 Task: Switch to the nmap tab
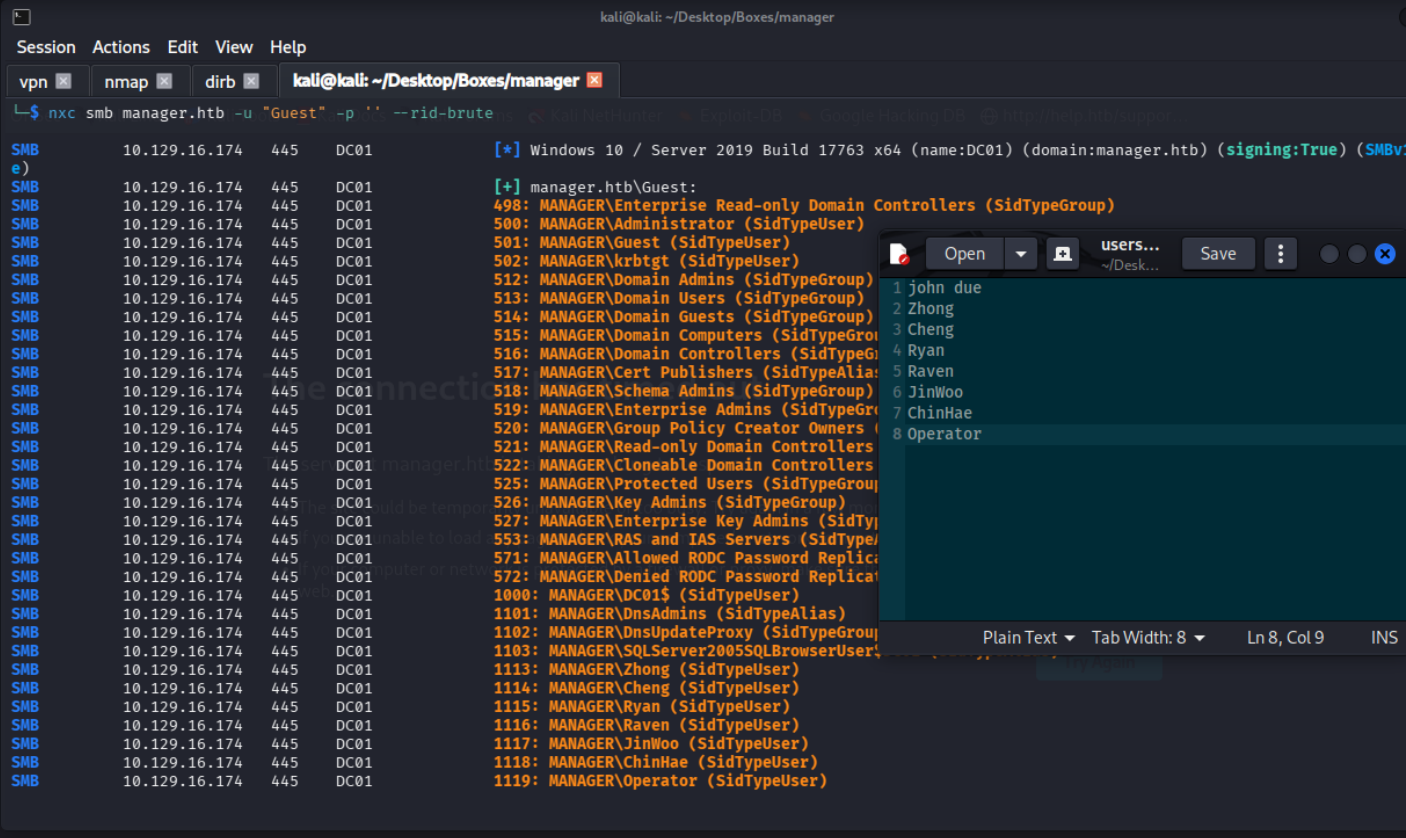[x=126, y=81]
